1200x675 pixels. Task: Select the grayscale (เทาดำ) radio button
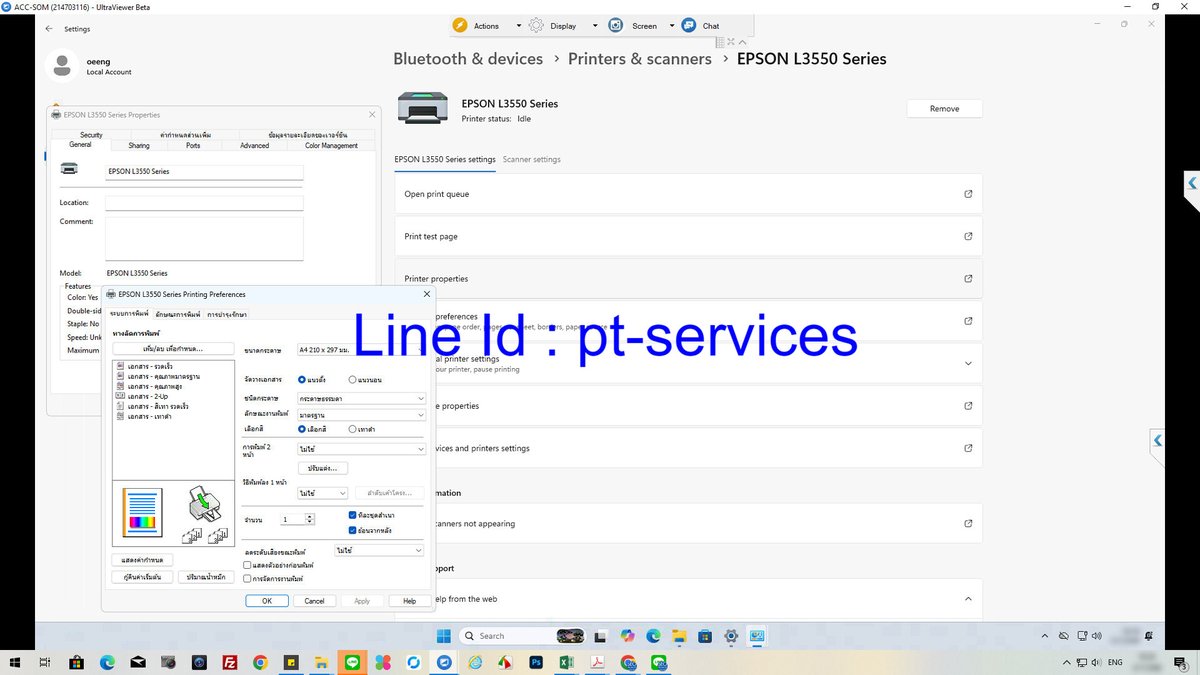point(352,429)
